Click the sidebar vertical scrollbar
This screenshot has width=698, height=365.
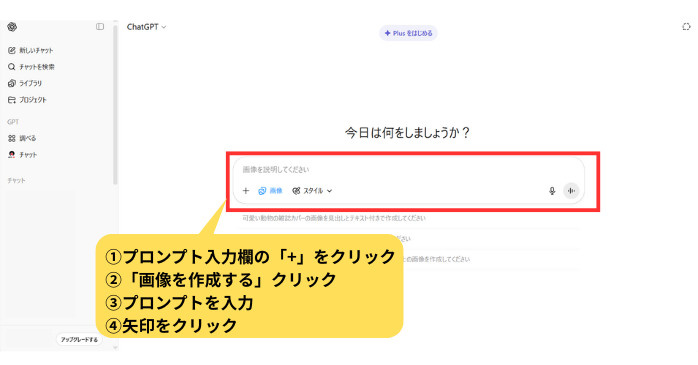point(115,105)
